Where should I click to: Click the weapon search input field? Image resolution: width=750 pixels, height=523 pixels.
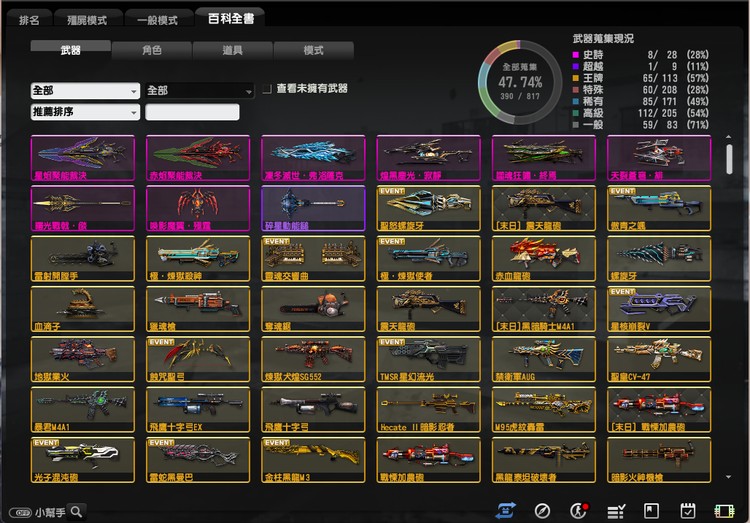coord(192,112)
